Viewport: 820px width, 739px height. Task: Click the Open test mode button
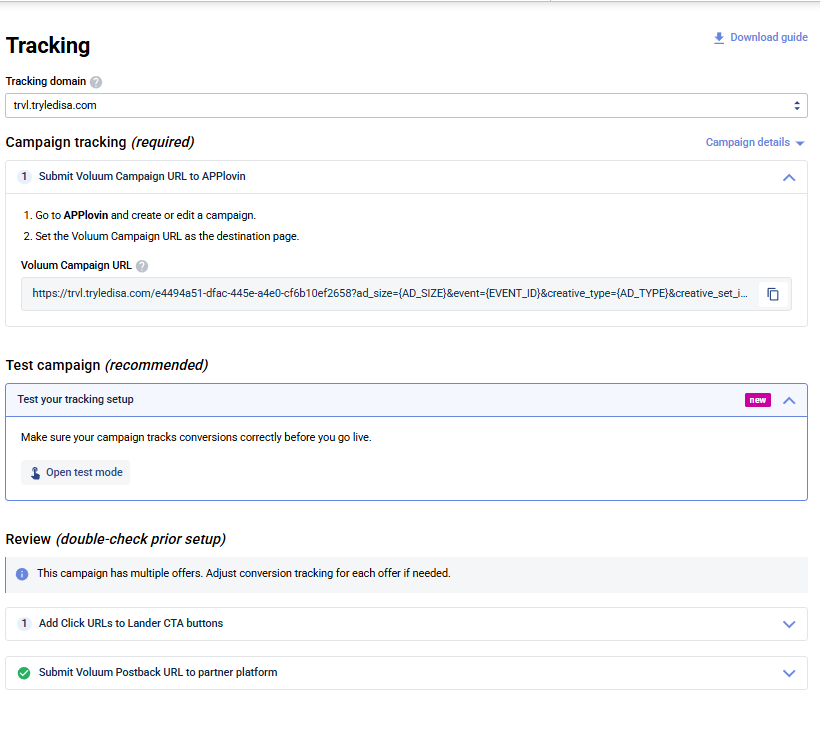click(75, 472)
